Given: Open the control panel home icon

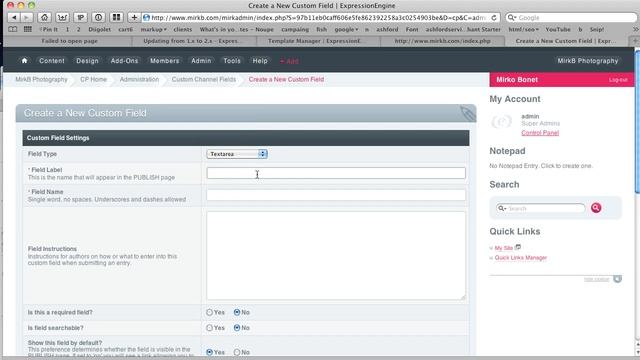Looking at the screenshot, I should click(x=24, y=60).
